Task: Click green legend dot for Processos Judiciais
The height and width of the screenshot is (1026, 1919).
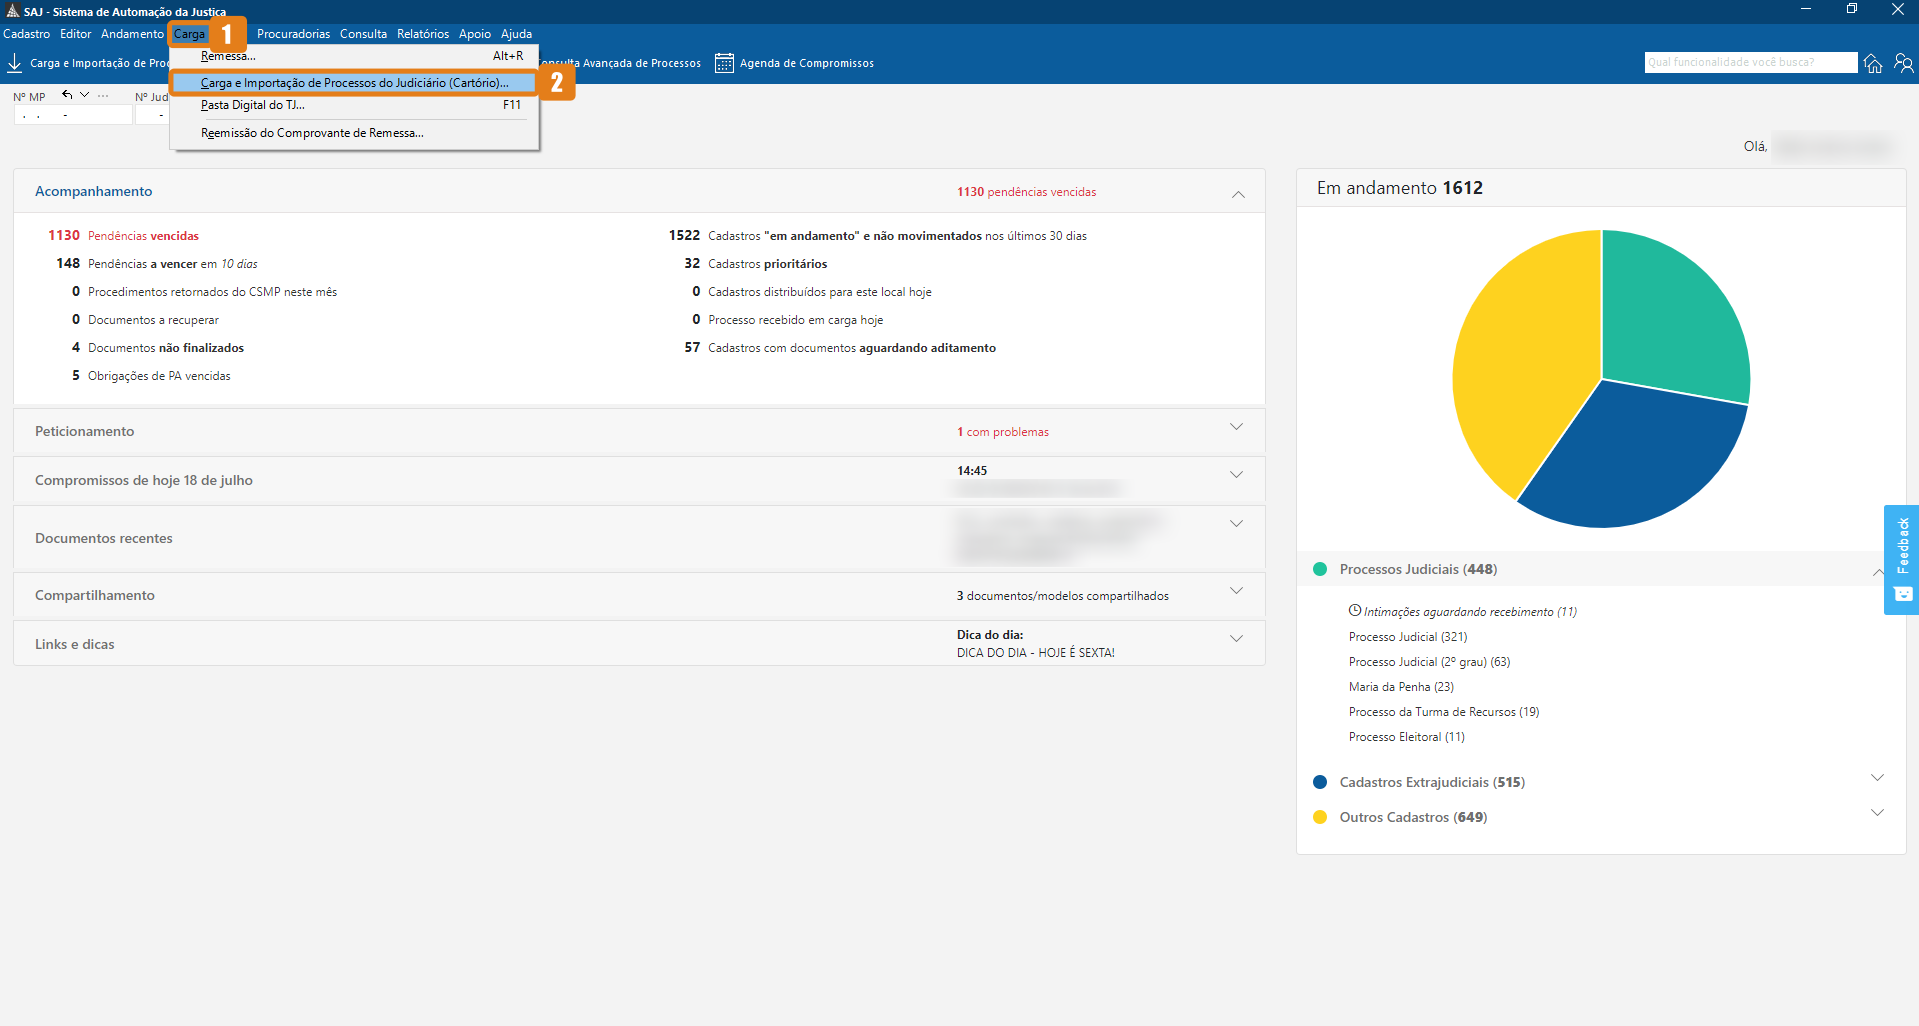Action: point(1320,569)
